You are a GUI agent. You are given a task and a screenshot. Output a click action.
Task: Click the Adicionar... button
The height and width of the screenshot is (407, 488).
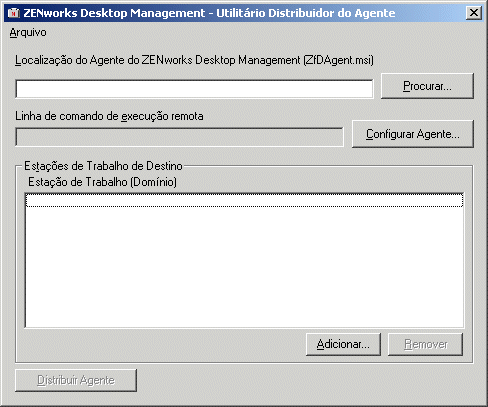(x=343, y=344)
